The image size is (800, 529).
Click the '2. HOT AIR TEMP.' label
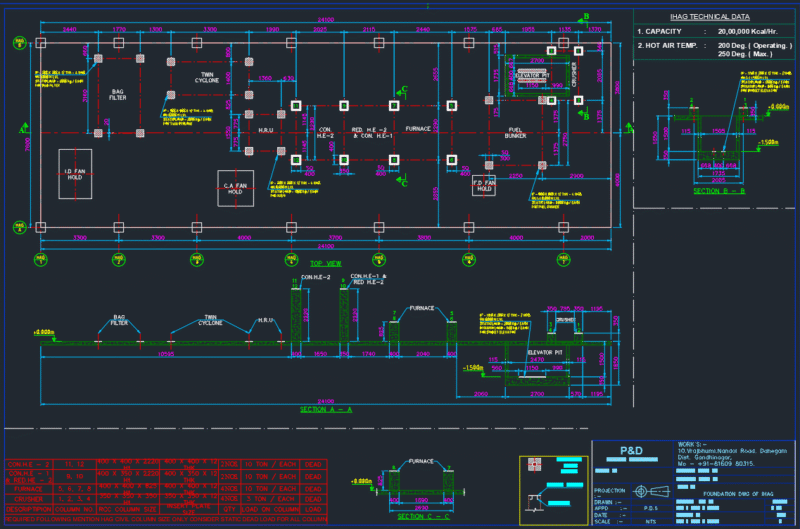pos(667,45)
